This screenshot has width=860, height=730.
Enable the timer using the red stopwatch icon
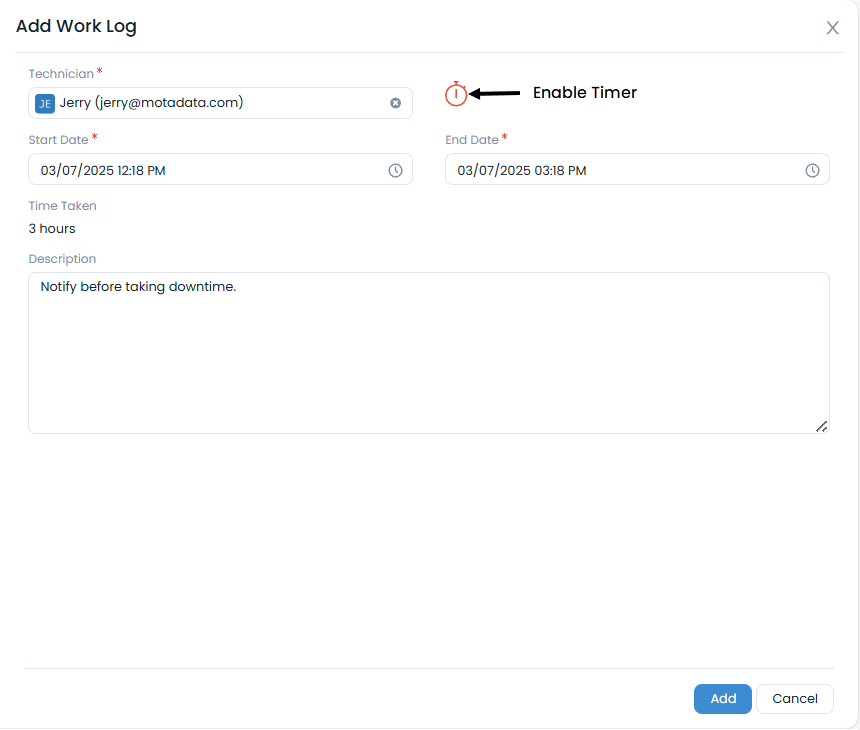pos(456,94)
